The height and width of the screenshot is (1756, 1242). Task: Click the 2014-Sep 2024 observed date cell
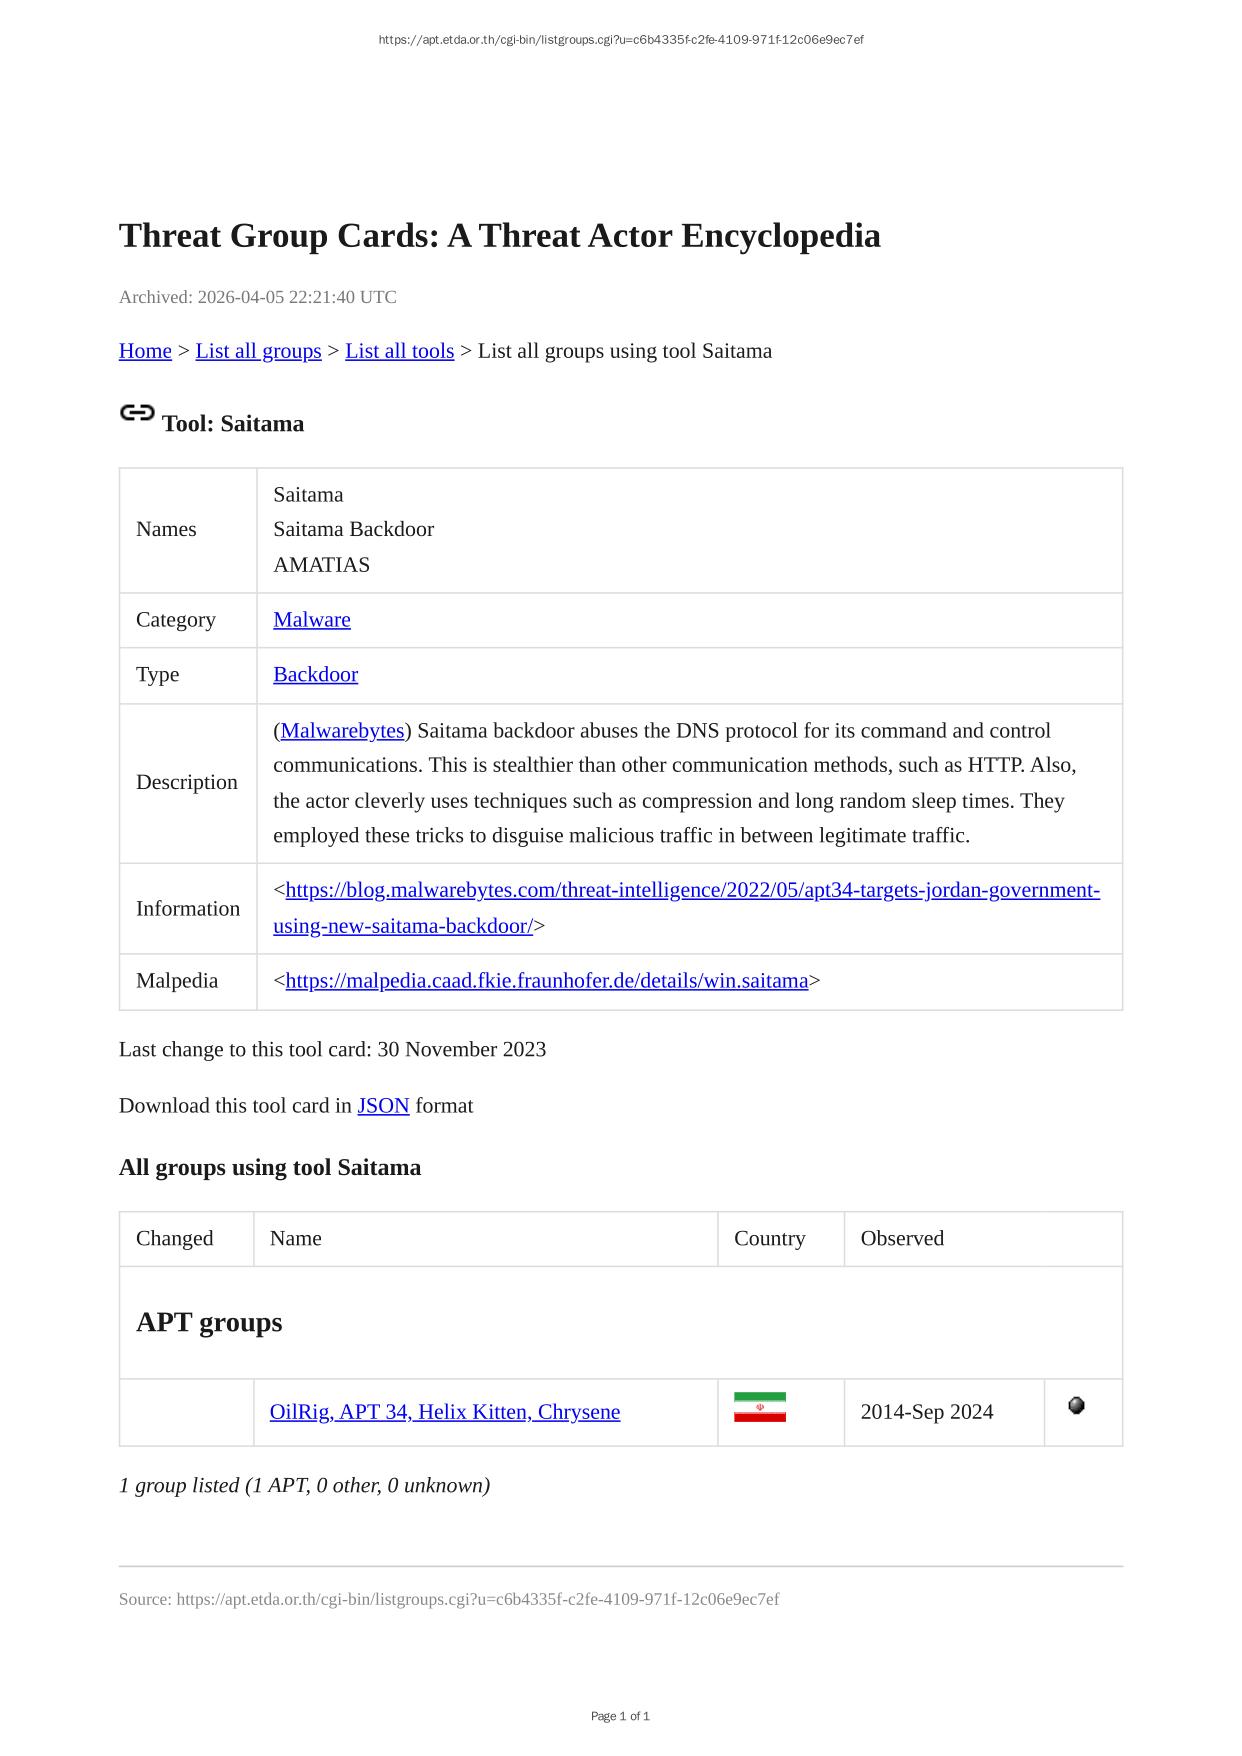pos(927,1412)
